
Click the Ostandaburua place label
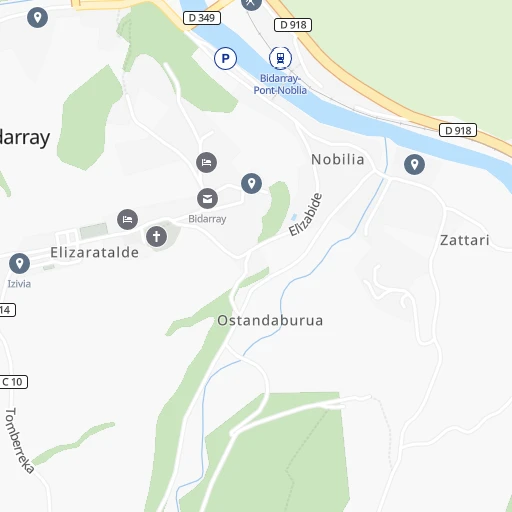[x=270, y=321]
